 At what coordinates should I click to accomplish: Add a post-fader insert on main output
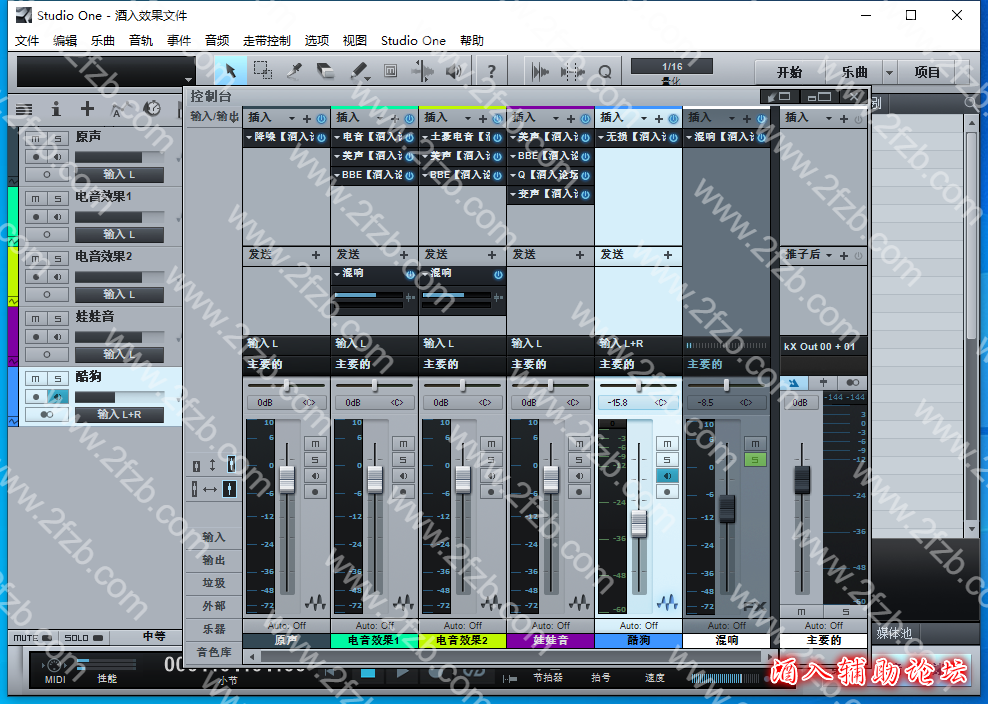[x=844, y=255]
